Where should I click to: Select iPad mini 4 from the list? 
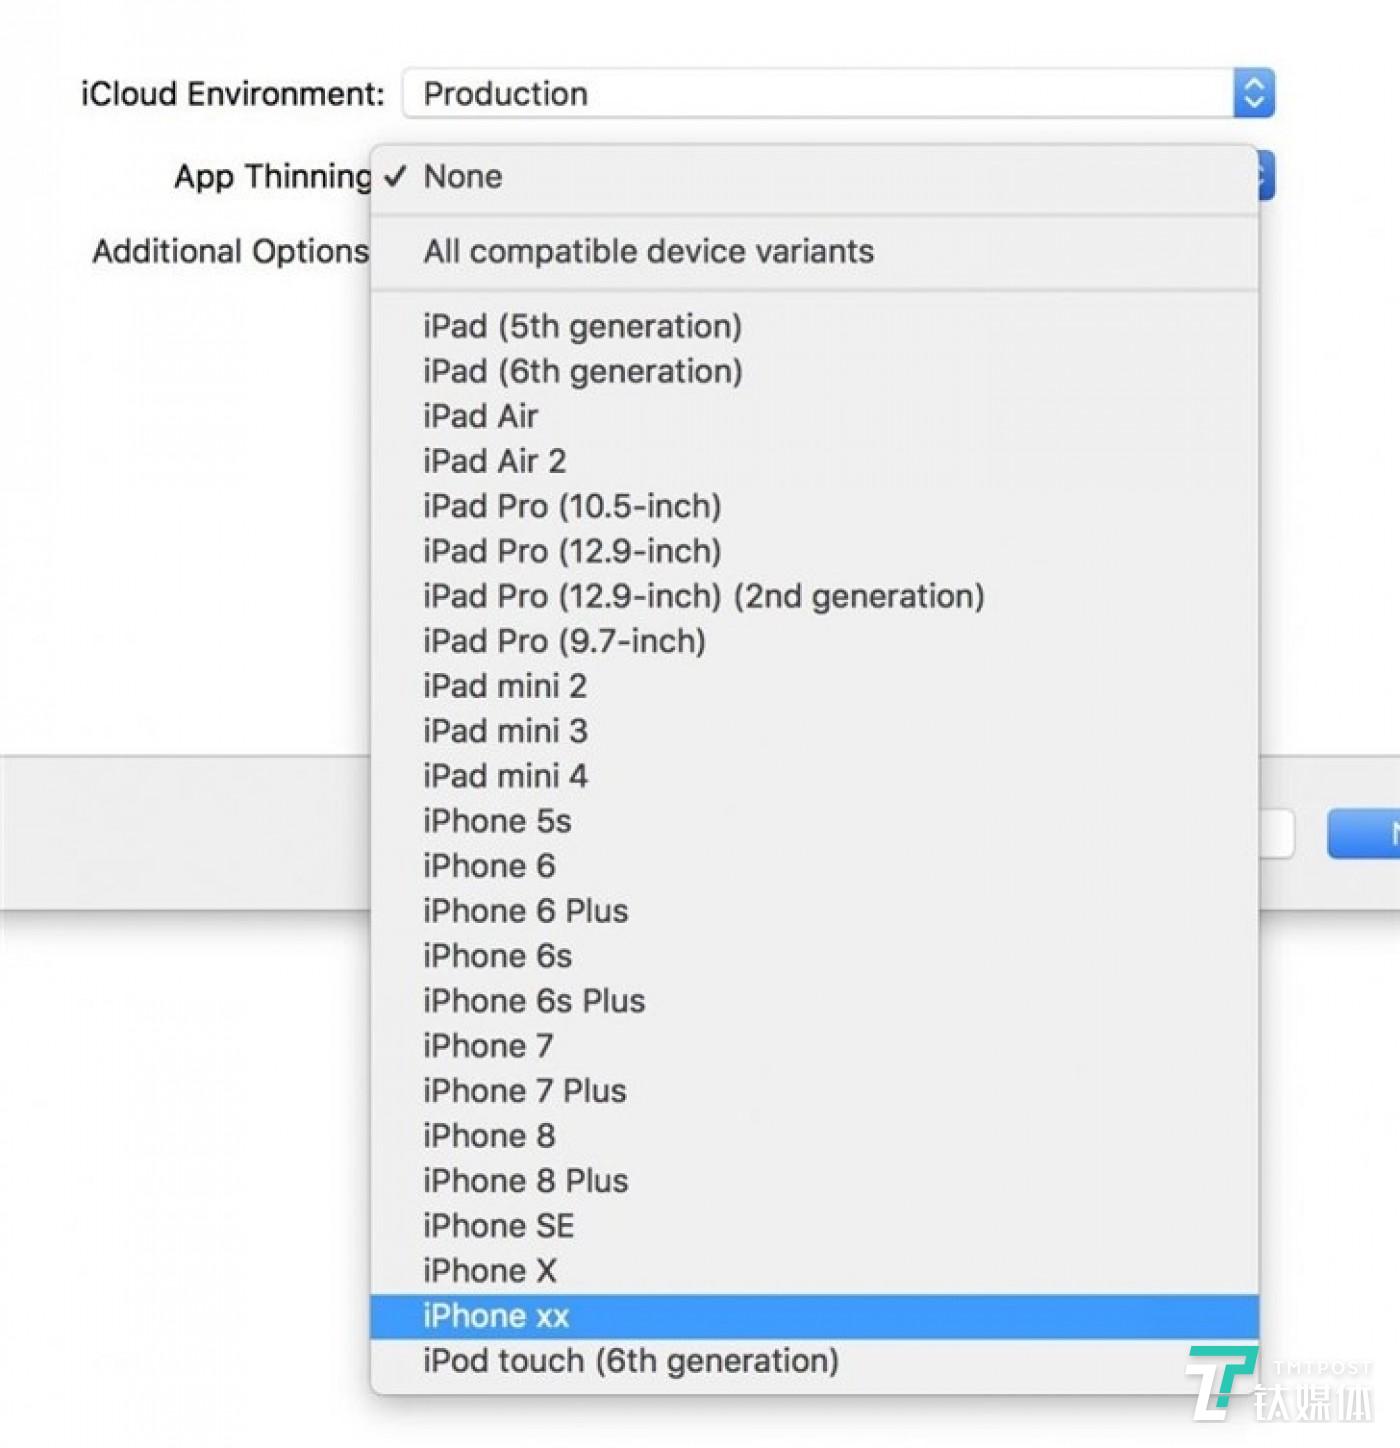tap(504, 775)
